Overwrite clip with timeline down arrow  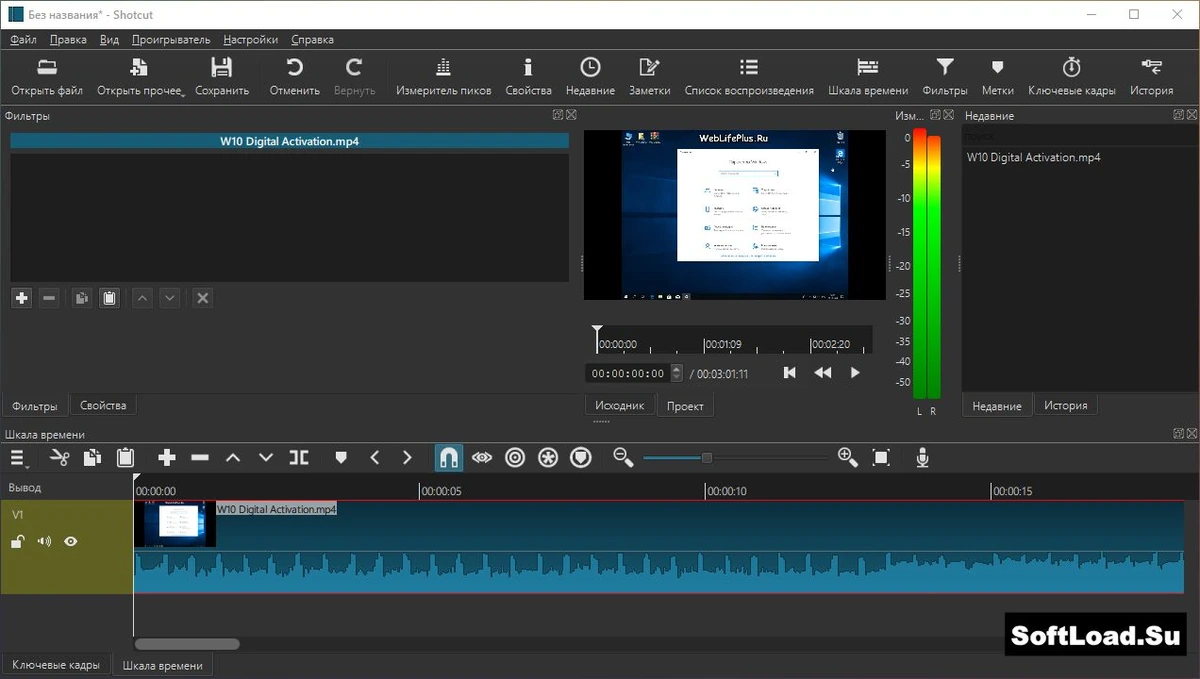(266, 458)
